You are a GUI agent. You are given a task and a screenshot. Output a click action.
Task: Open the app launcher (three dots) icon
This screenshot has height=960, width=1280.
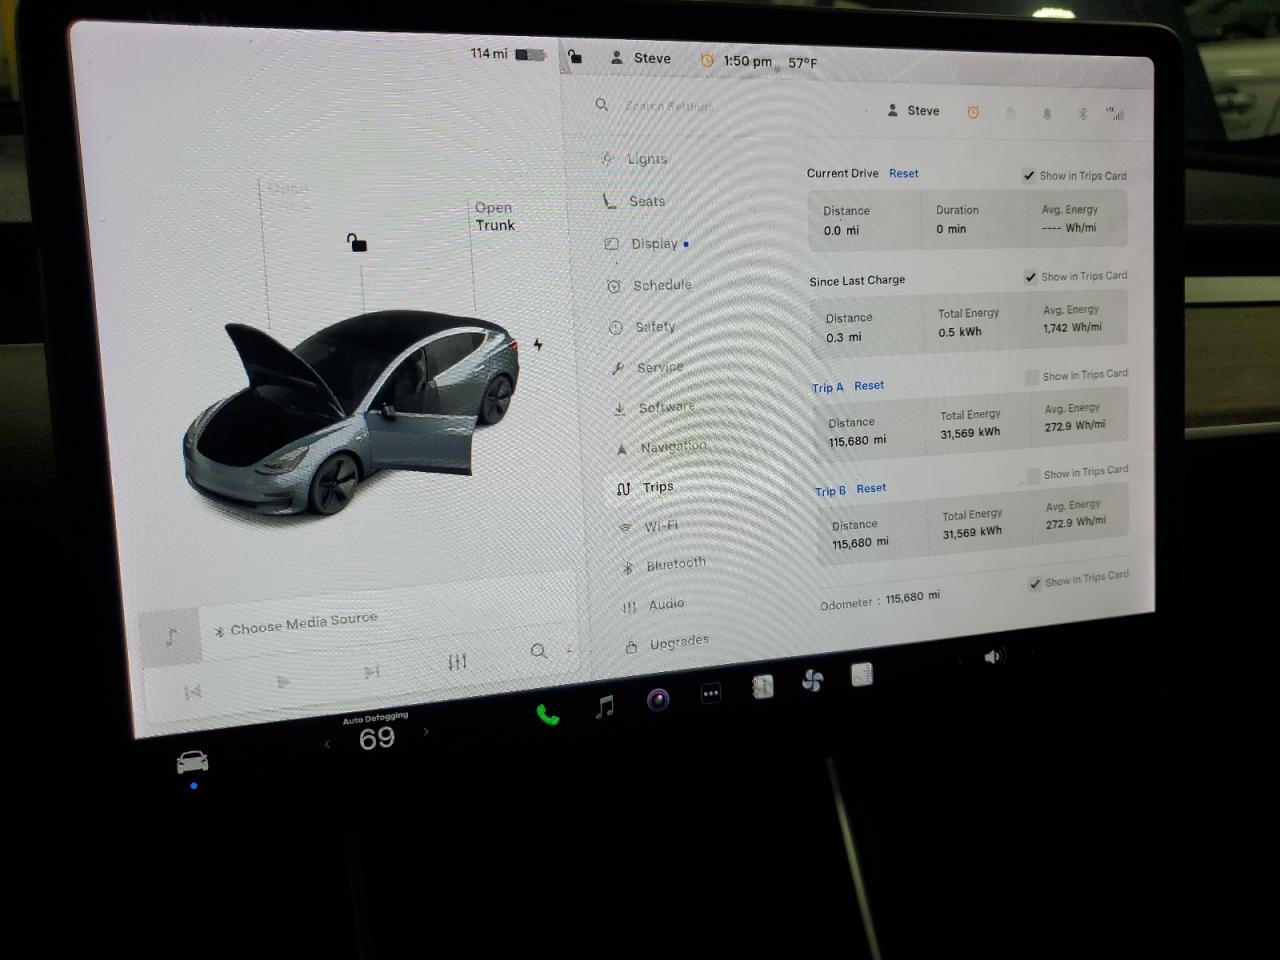coord(710,693)
